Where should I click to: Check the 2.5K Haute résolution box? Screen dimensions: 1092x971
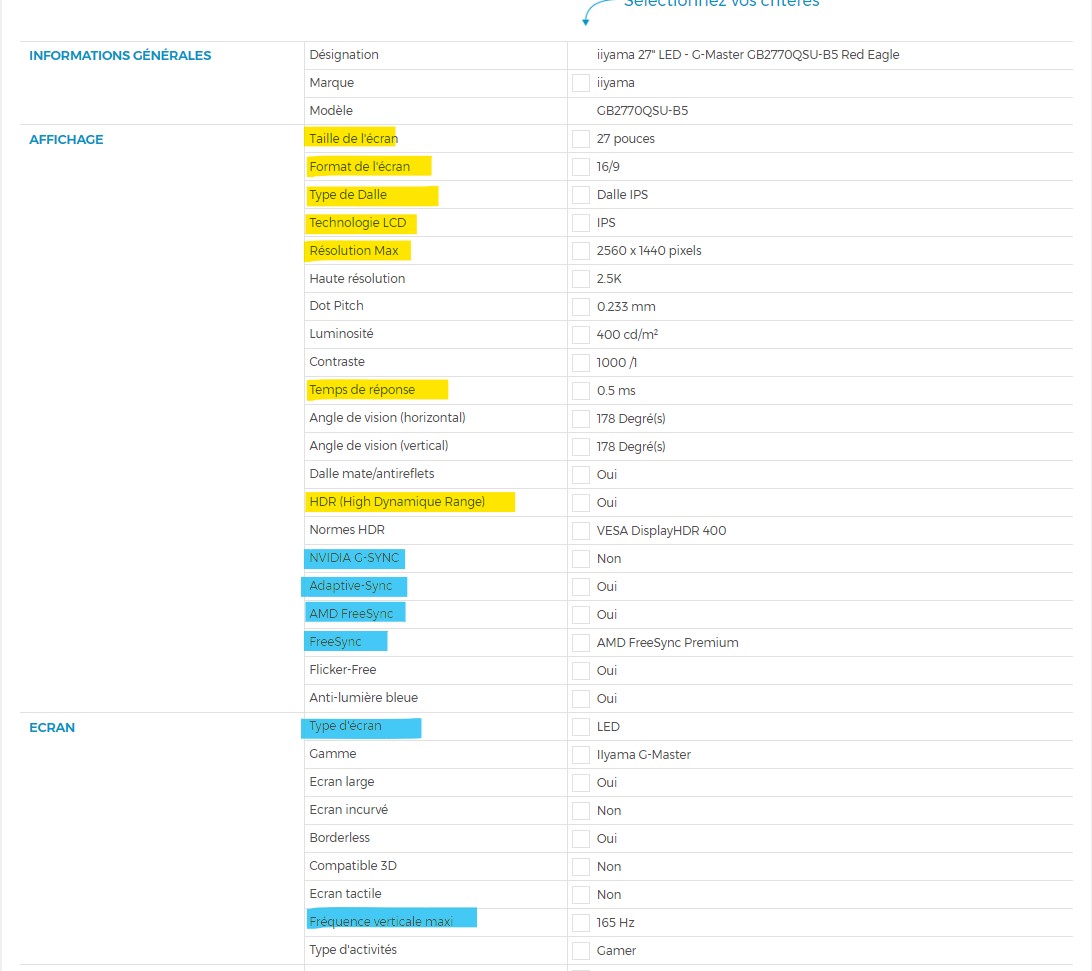tap(581, 279)
